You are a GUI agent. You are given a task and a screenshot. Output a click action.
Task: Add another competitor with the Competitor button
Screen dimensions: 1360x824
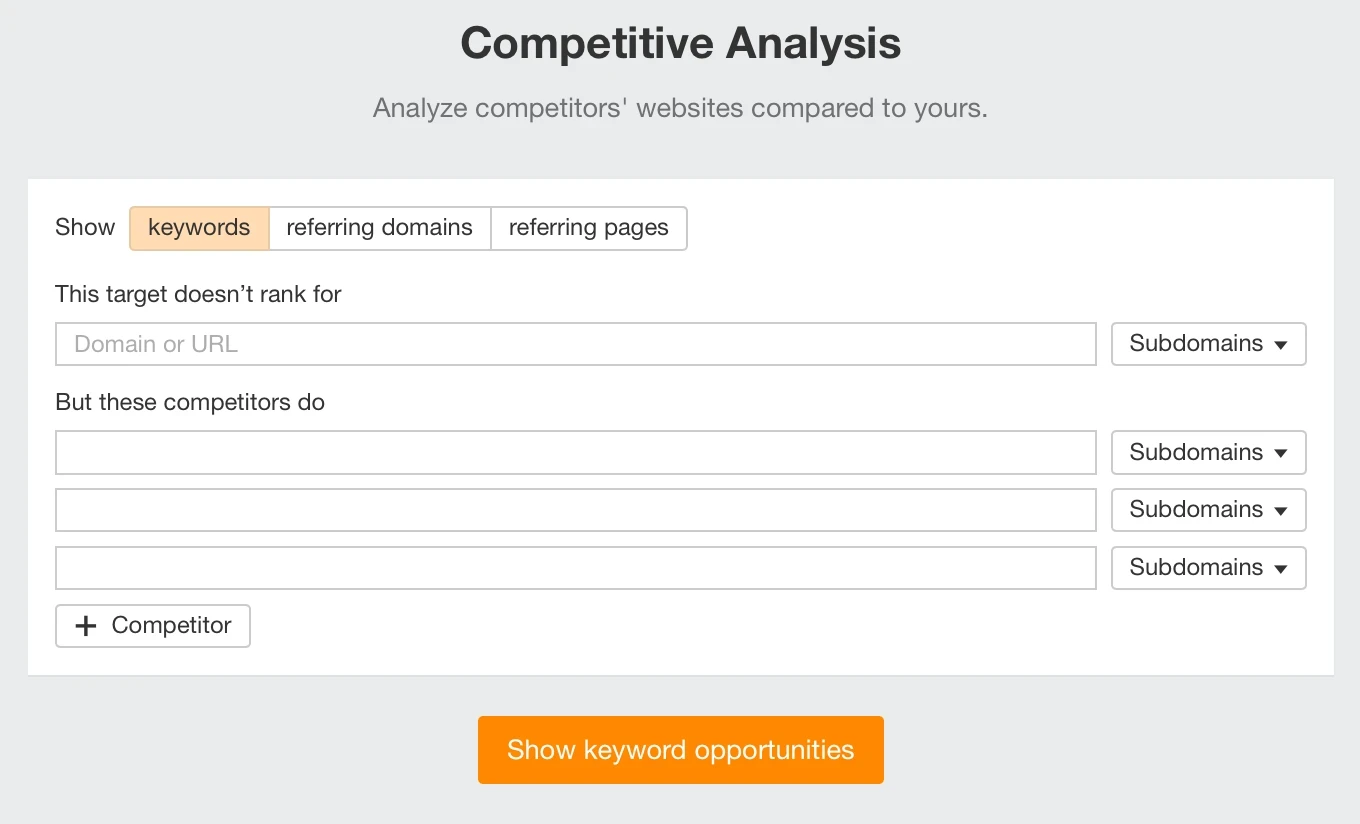(x=153, y=626)
